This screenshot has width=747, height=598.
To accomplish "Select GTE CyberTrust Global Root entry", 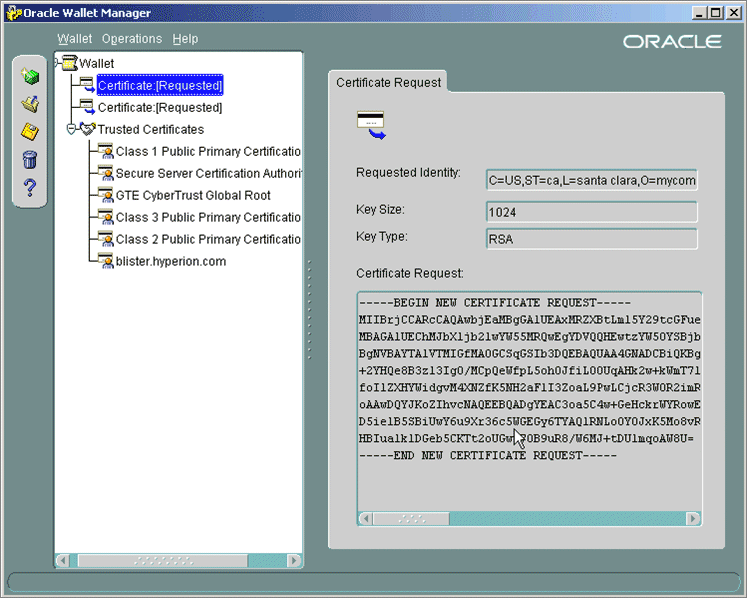I will [193, 195].
